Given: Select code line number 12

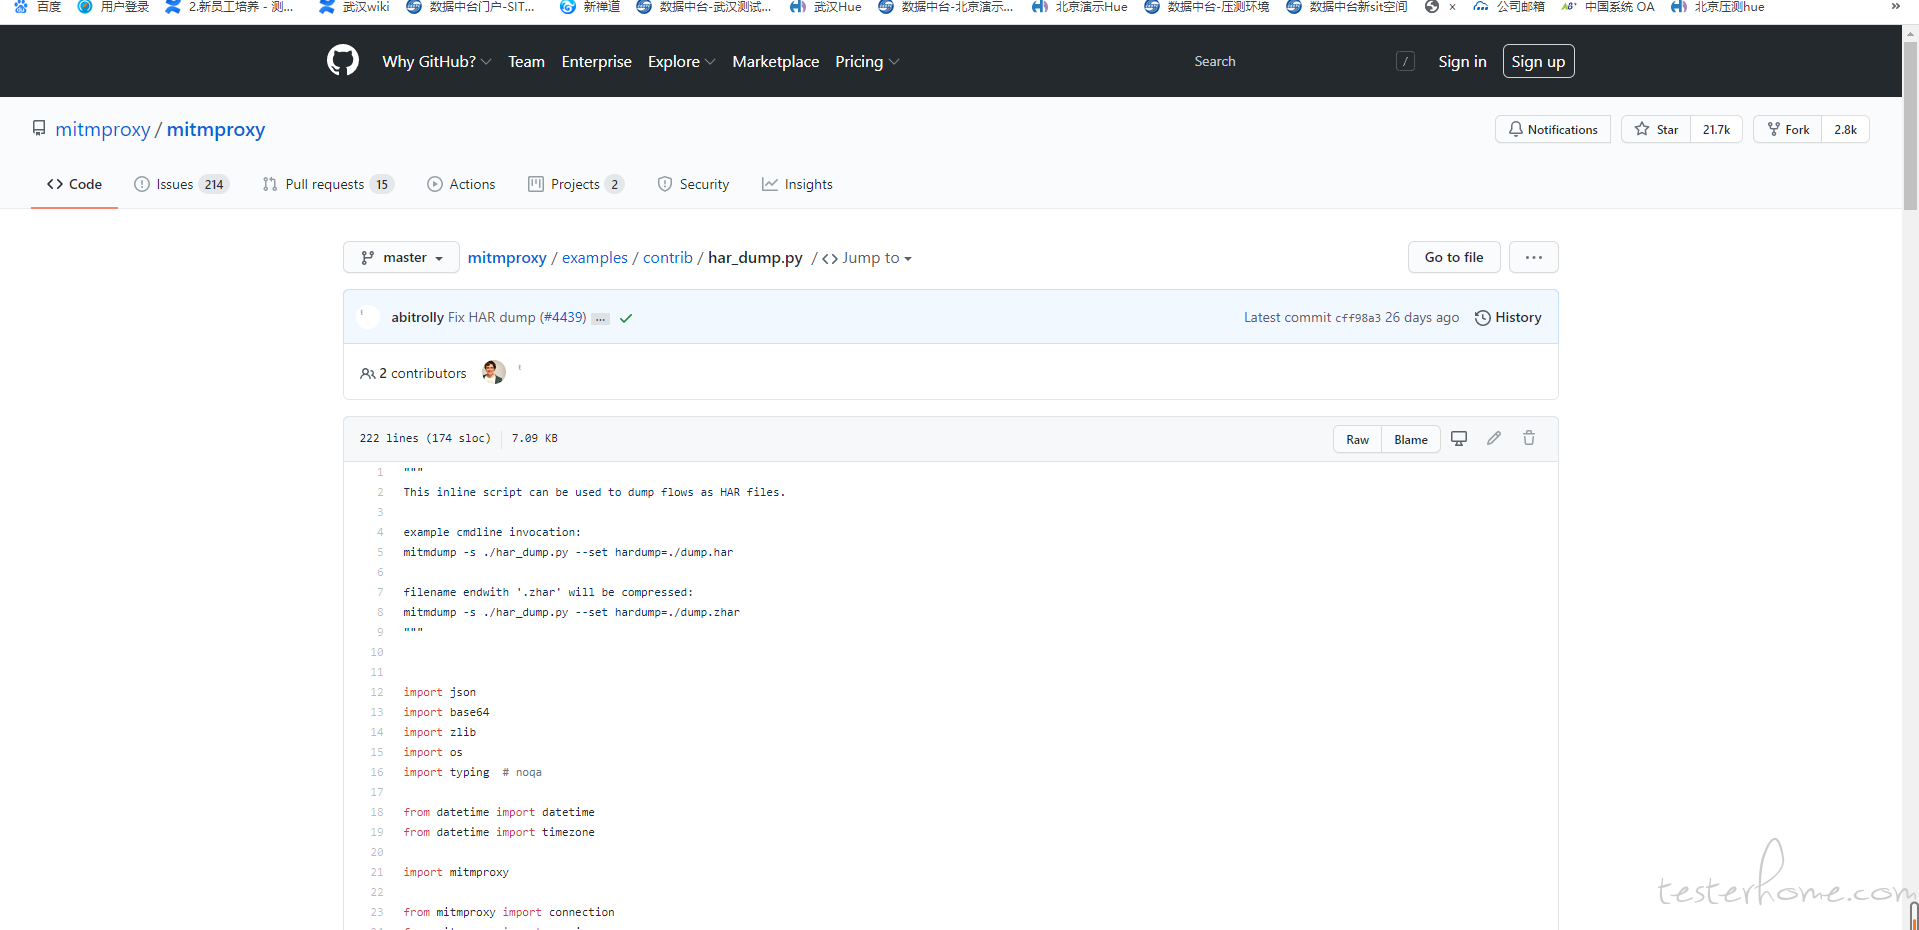Looking at the screenshot, I should click(377, 692).
